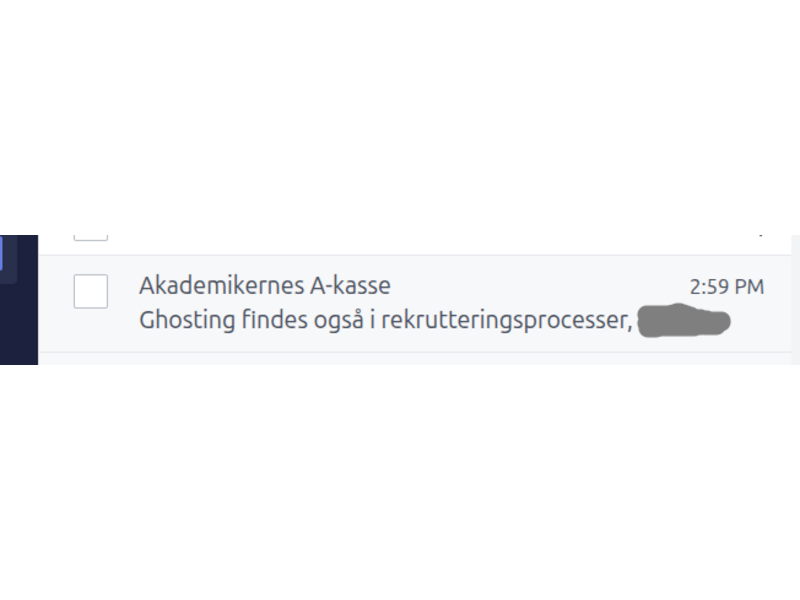Viewport: 800px width, 600px height.
Task: Click the 2:59 PM timestamp
Action: point(727,287)
